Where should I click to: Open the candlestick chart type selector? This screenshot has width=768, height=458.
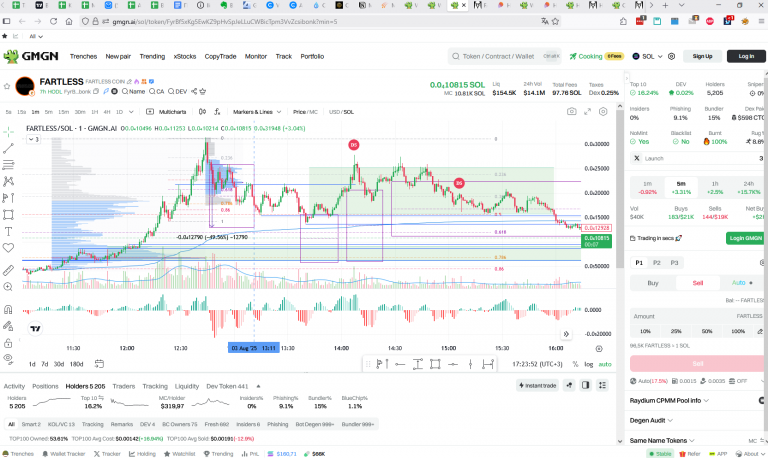(x=202, y=112)
